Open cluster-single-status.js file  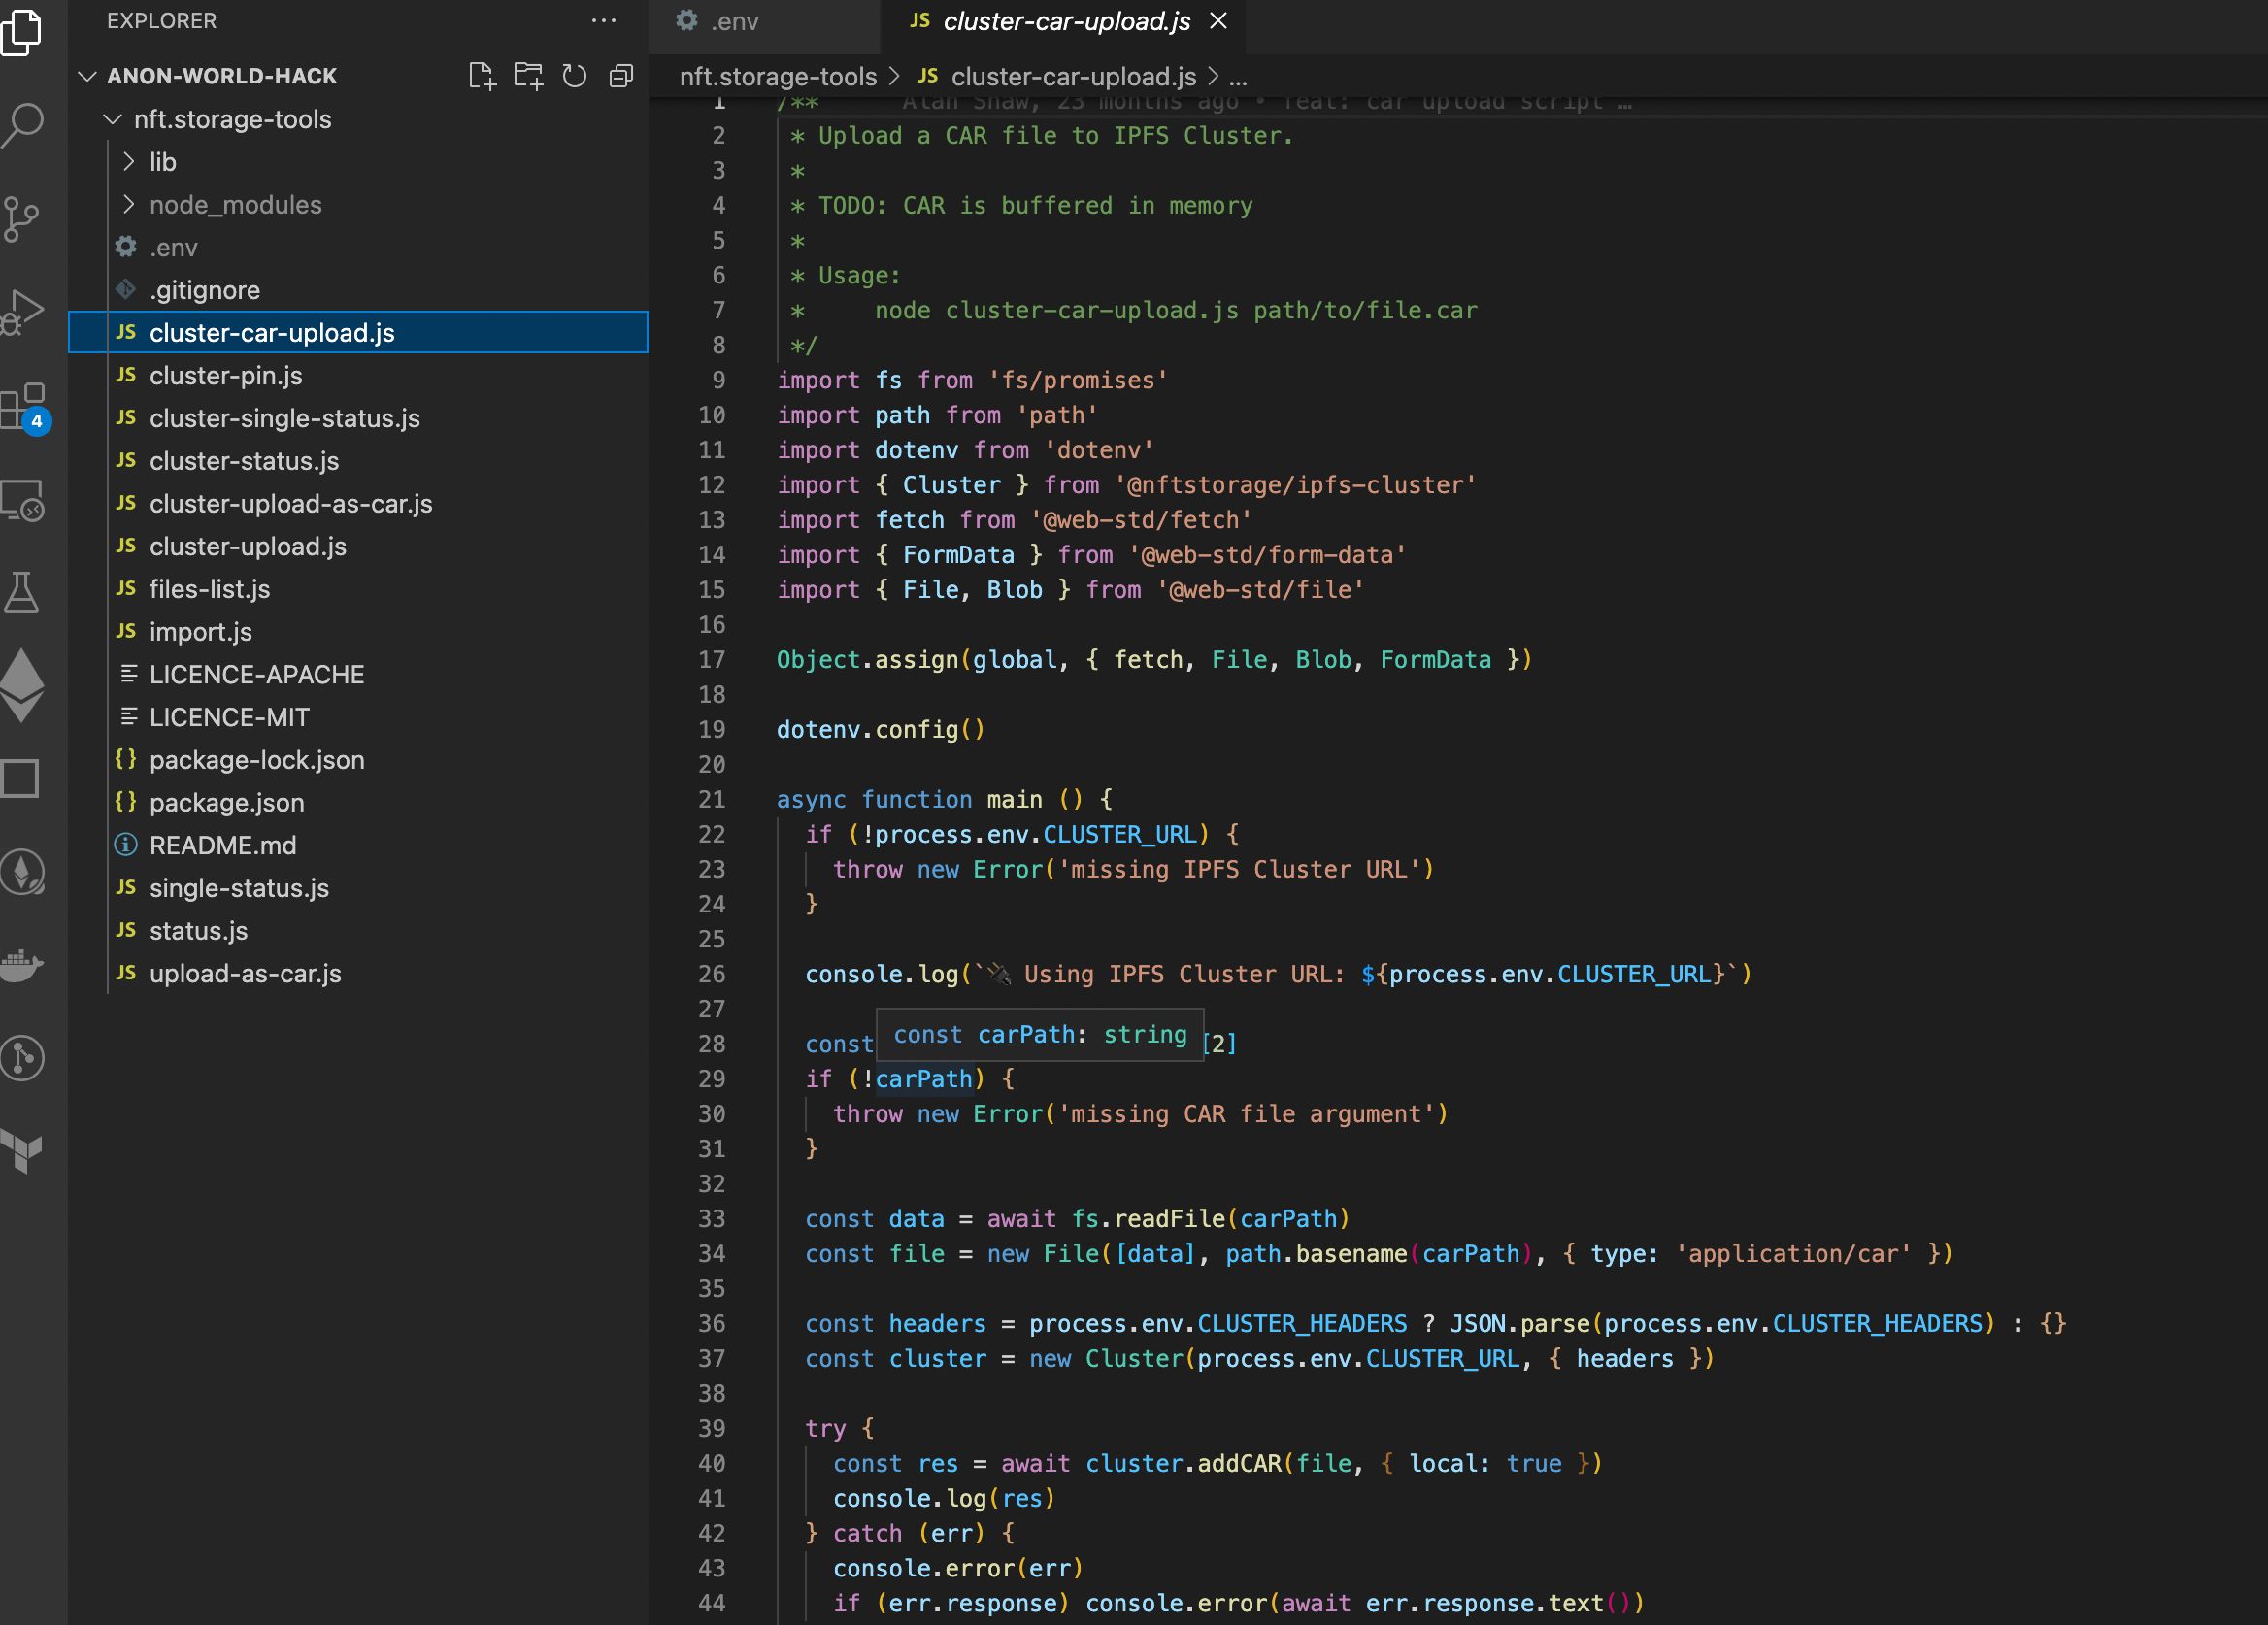tap(359, 418)
